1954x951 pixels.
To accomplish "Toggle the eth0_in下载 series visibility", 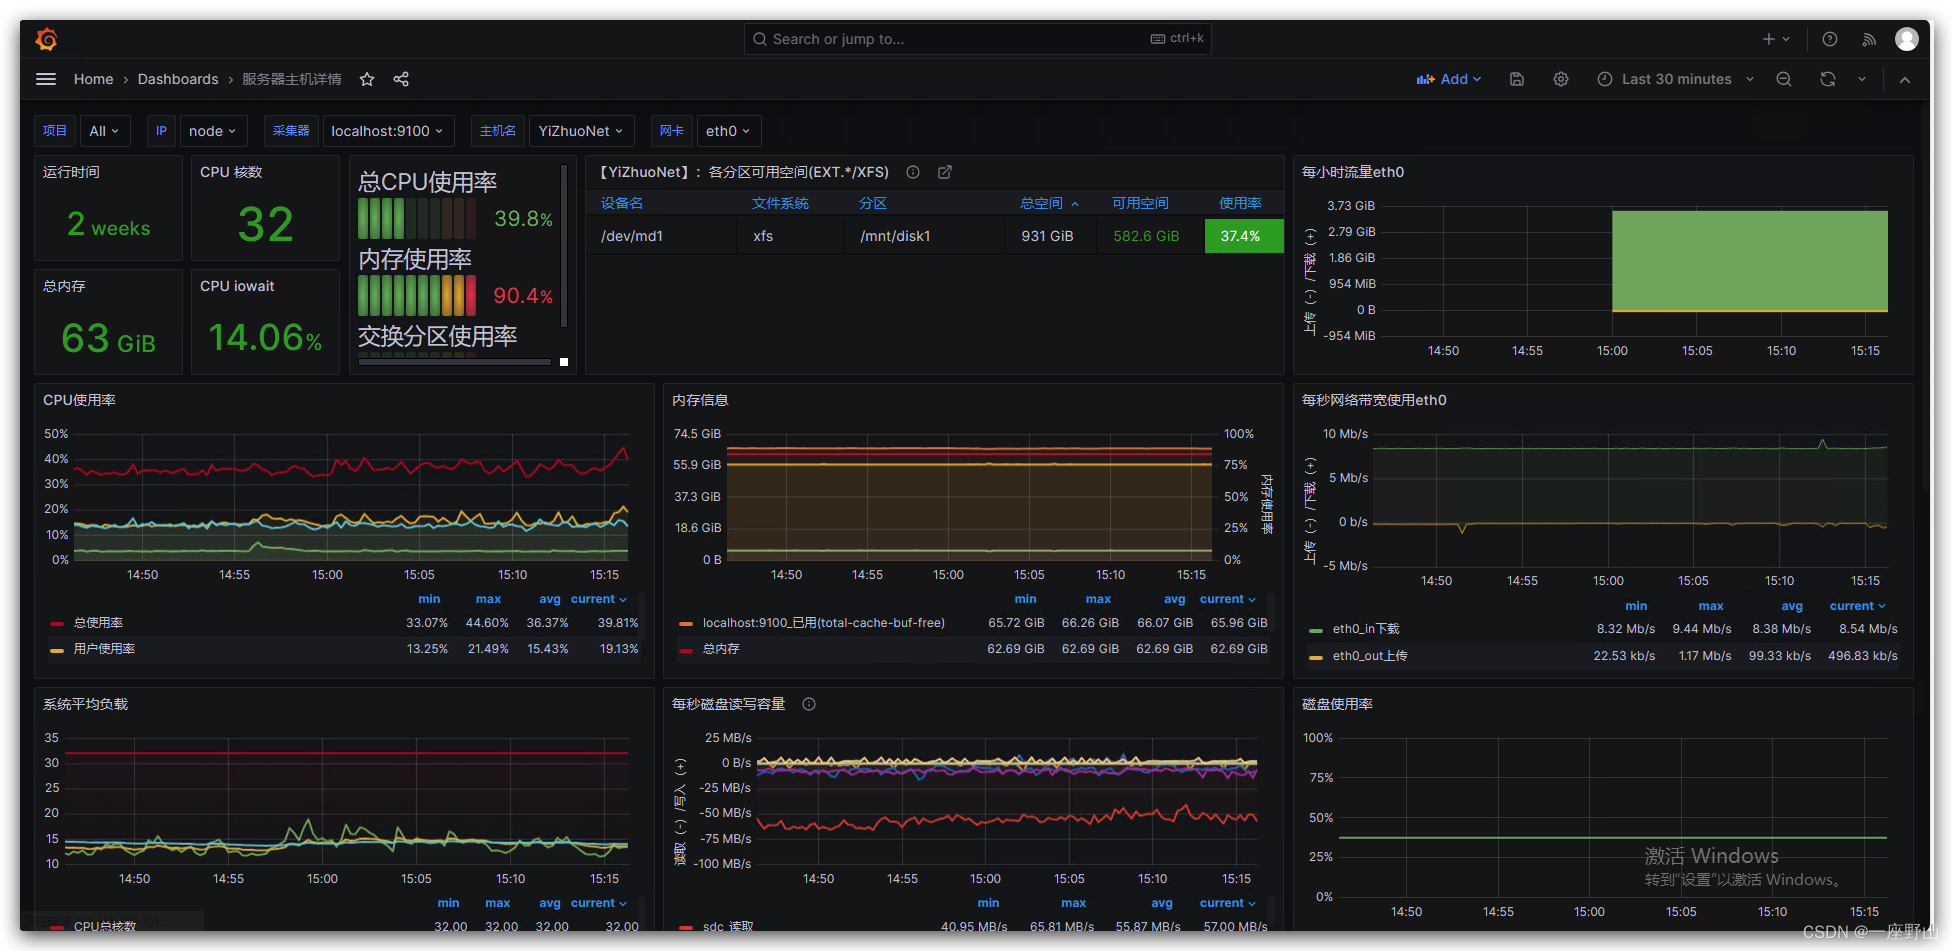I will [1366, 629].
